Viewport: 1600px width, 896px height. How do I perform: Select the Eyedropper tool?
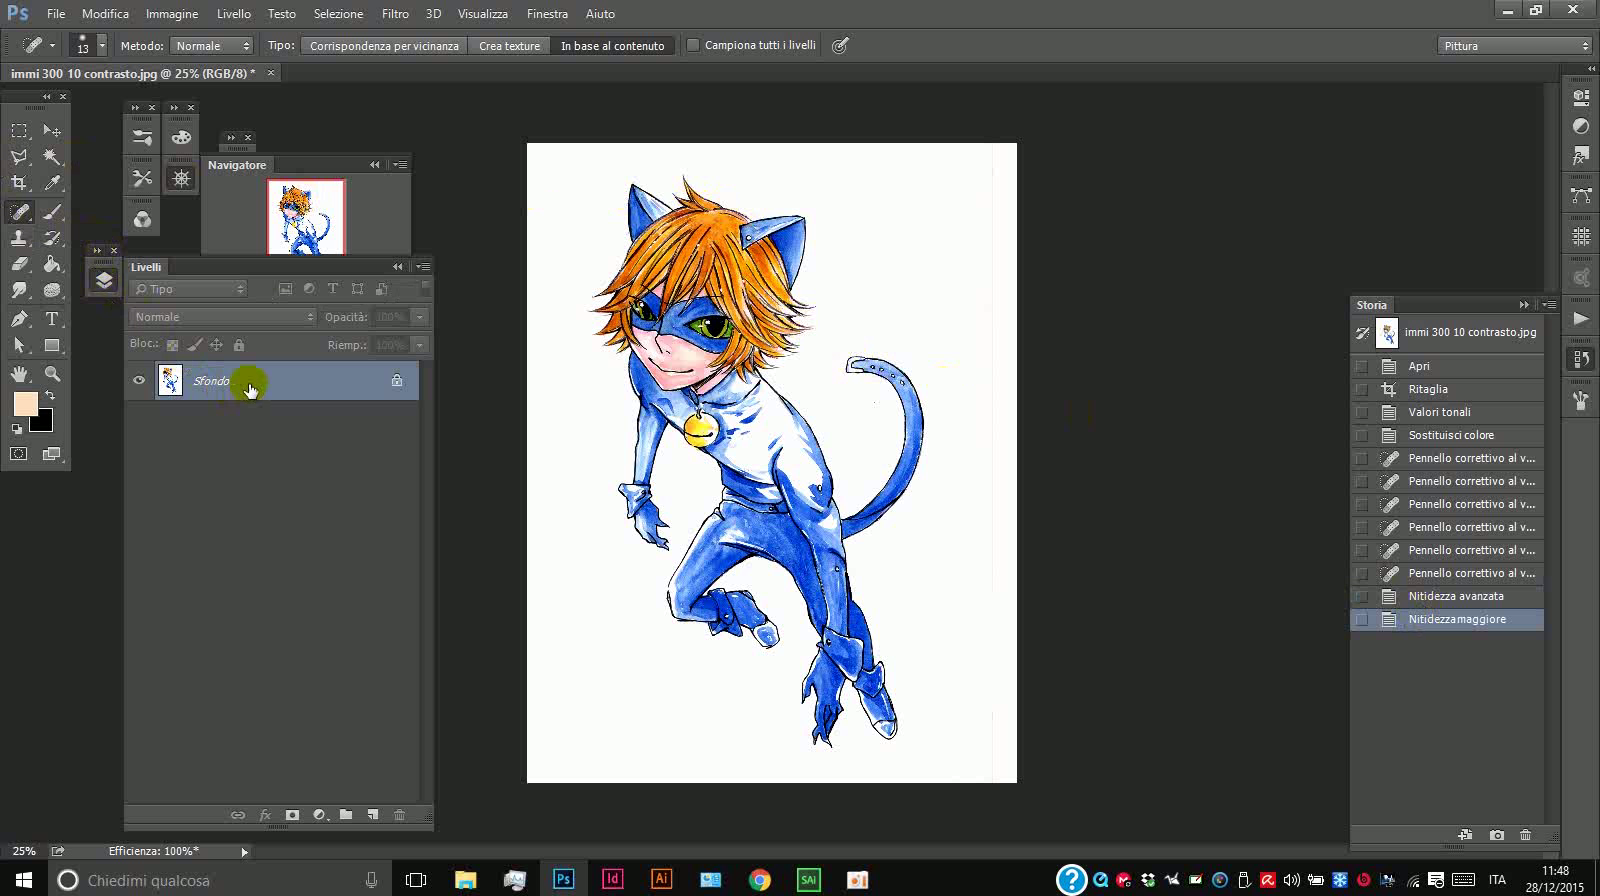coord(52,183)
